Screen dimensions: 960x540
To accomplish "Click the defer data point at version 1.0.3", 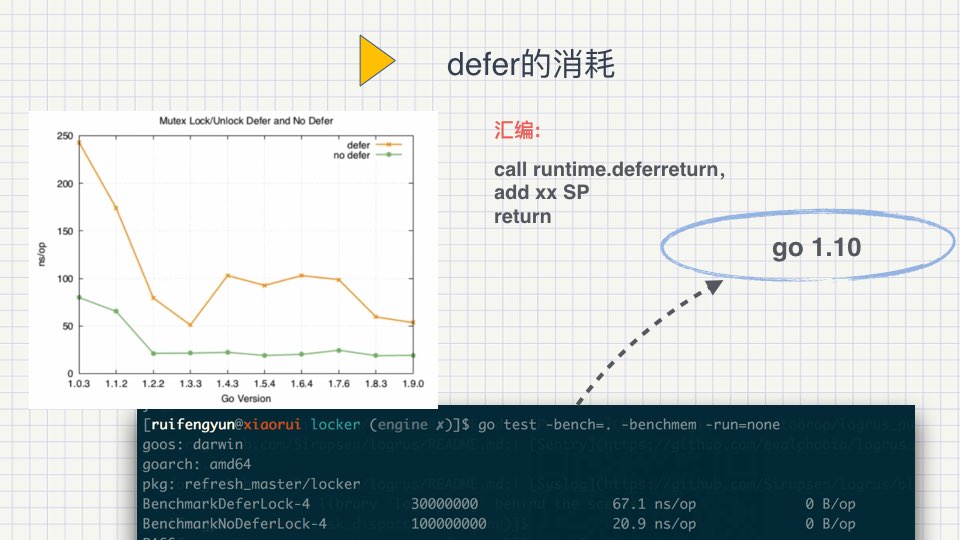I will point(79,143).
